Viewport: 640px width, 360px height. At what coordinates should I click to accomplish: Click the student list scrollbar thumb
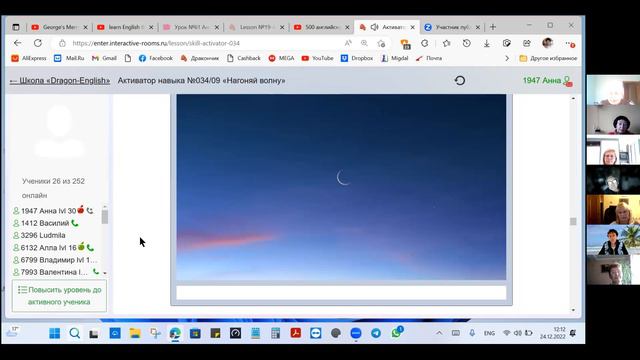[104, 216]
